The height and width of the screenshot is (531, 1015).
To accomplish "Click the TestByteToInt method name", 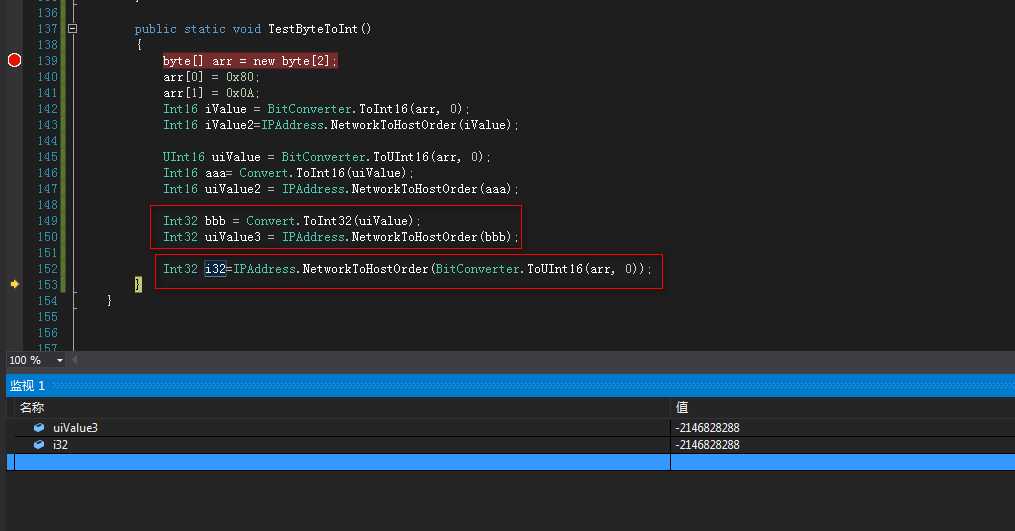I will pyautogui.click(x=313, y=28).
